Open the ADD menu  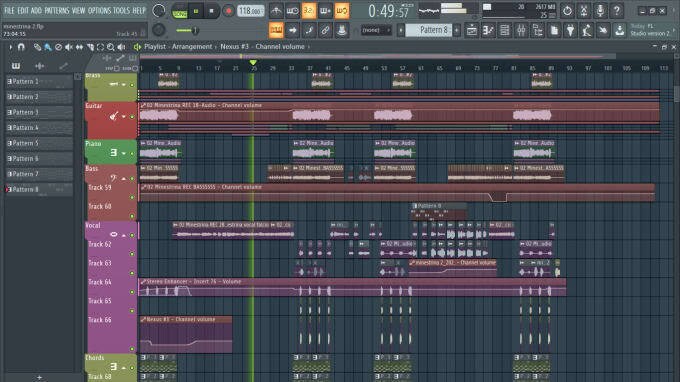[x=36, y=10]
